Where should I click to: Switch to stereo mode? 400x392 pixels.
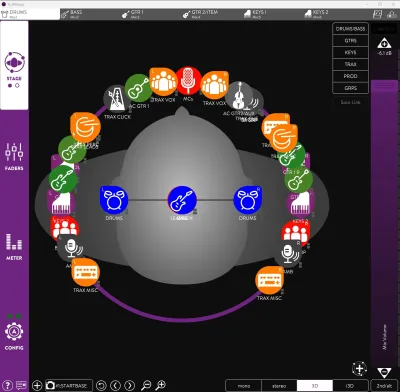coord(279,386)
